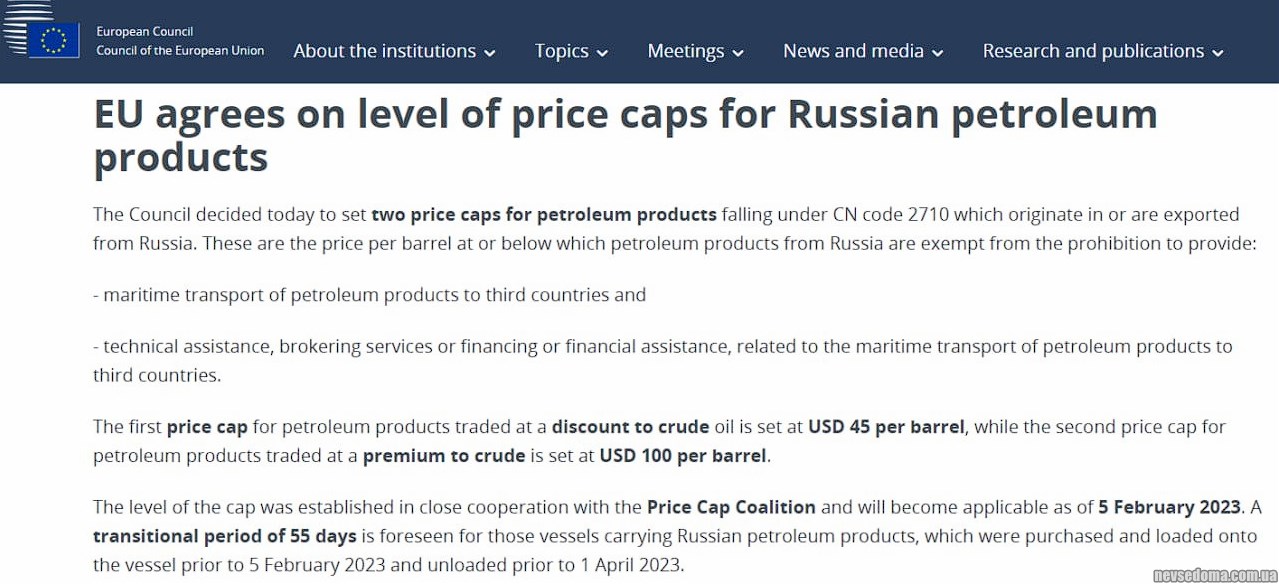Image resolution: width=1279 pixels, height=584 pixels.
Task: Click the bold 'USD 45 per barrel' text
Action: pyautogui.click(x=886, y=427)
